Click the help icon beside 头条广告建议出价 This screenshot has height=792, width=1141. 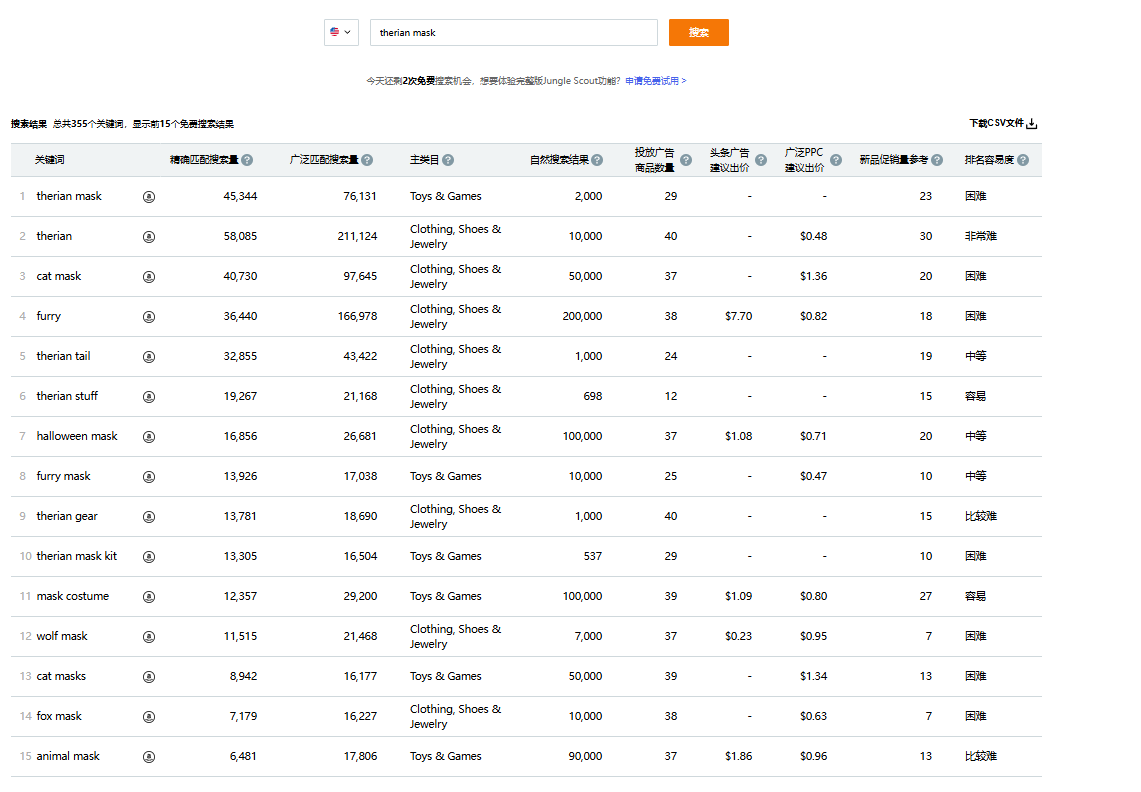760,160
